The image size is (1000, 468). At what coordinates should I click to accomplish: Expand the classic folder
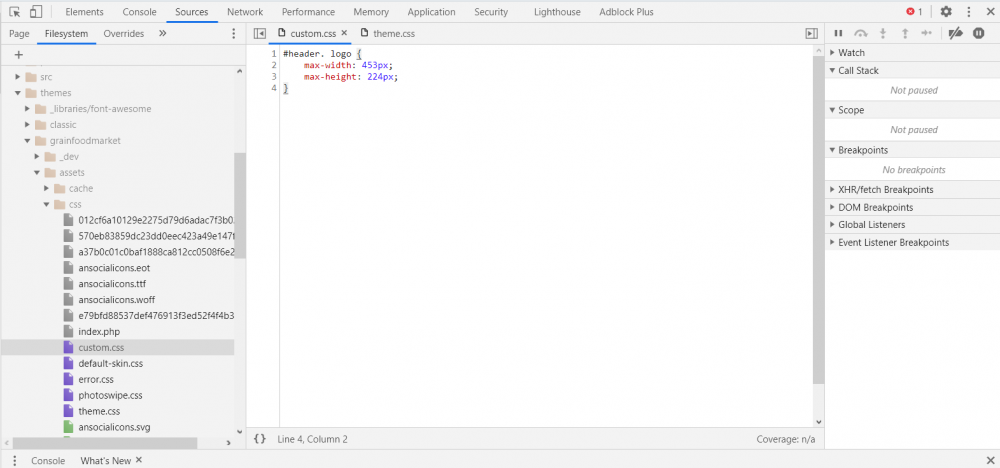click(x=27, y=125)
